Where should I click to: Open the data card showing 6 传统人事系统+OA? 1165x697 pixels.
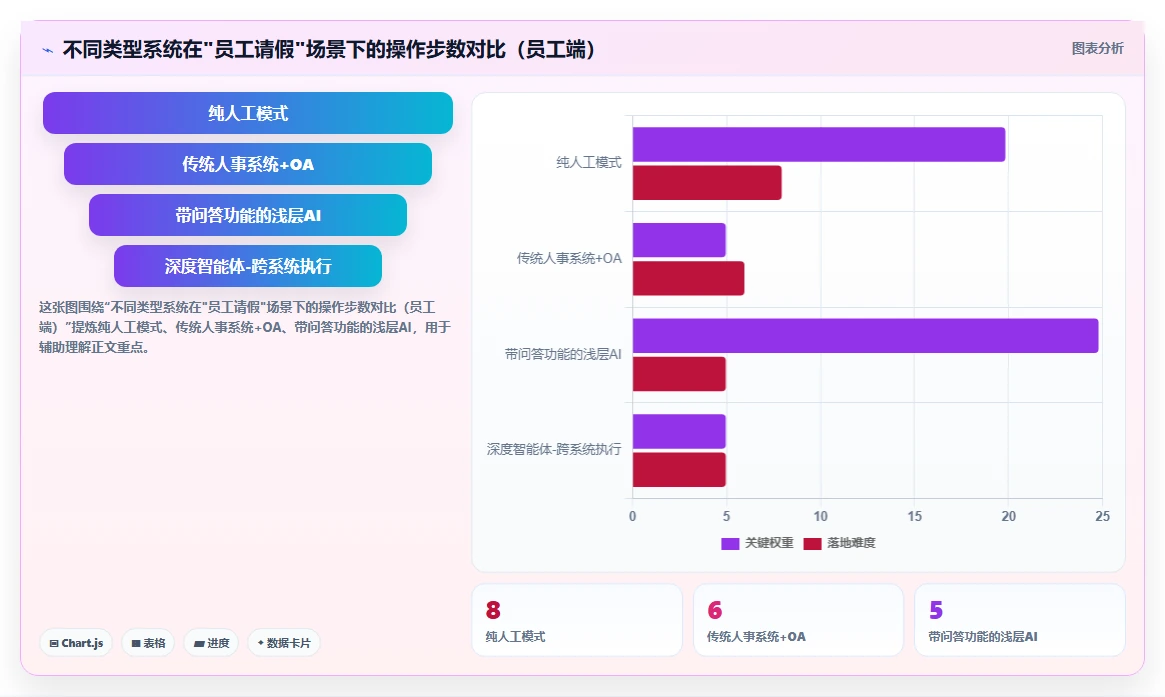[798, 620]
